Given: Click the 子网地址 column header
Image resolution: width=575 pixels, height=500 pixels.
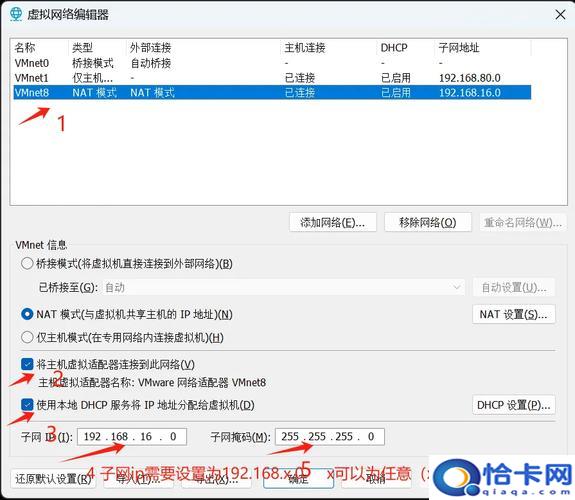Looking at the screenshot, I should pyautogui.click(x=483, y=48).
